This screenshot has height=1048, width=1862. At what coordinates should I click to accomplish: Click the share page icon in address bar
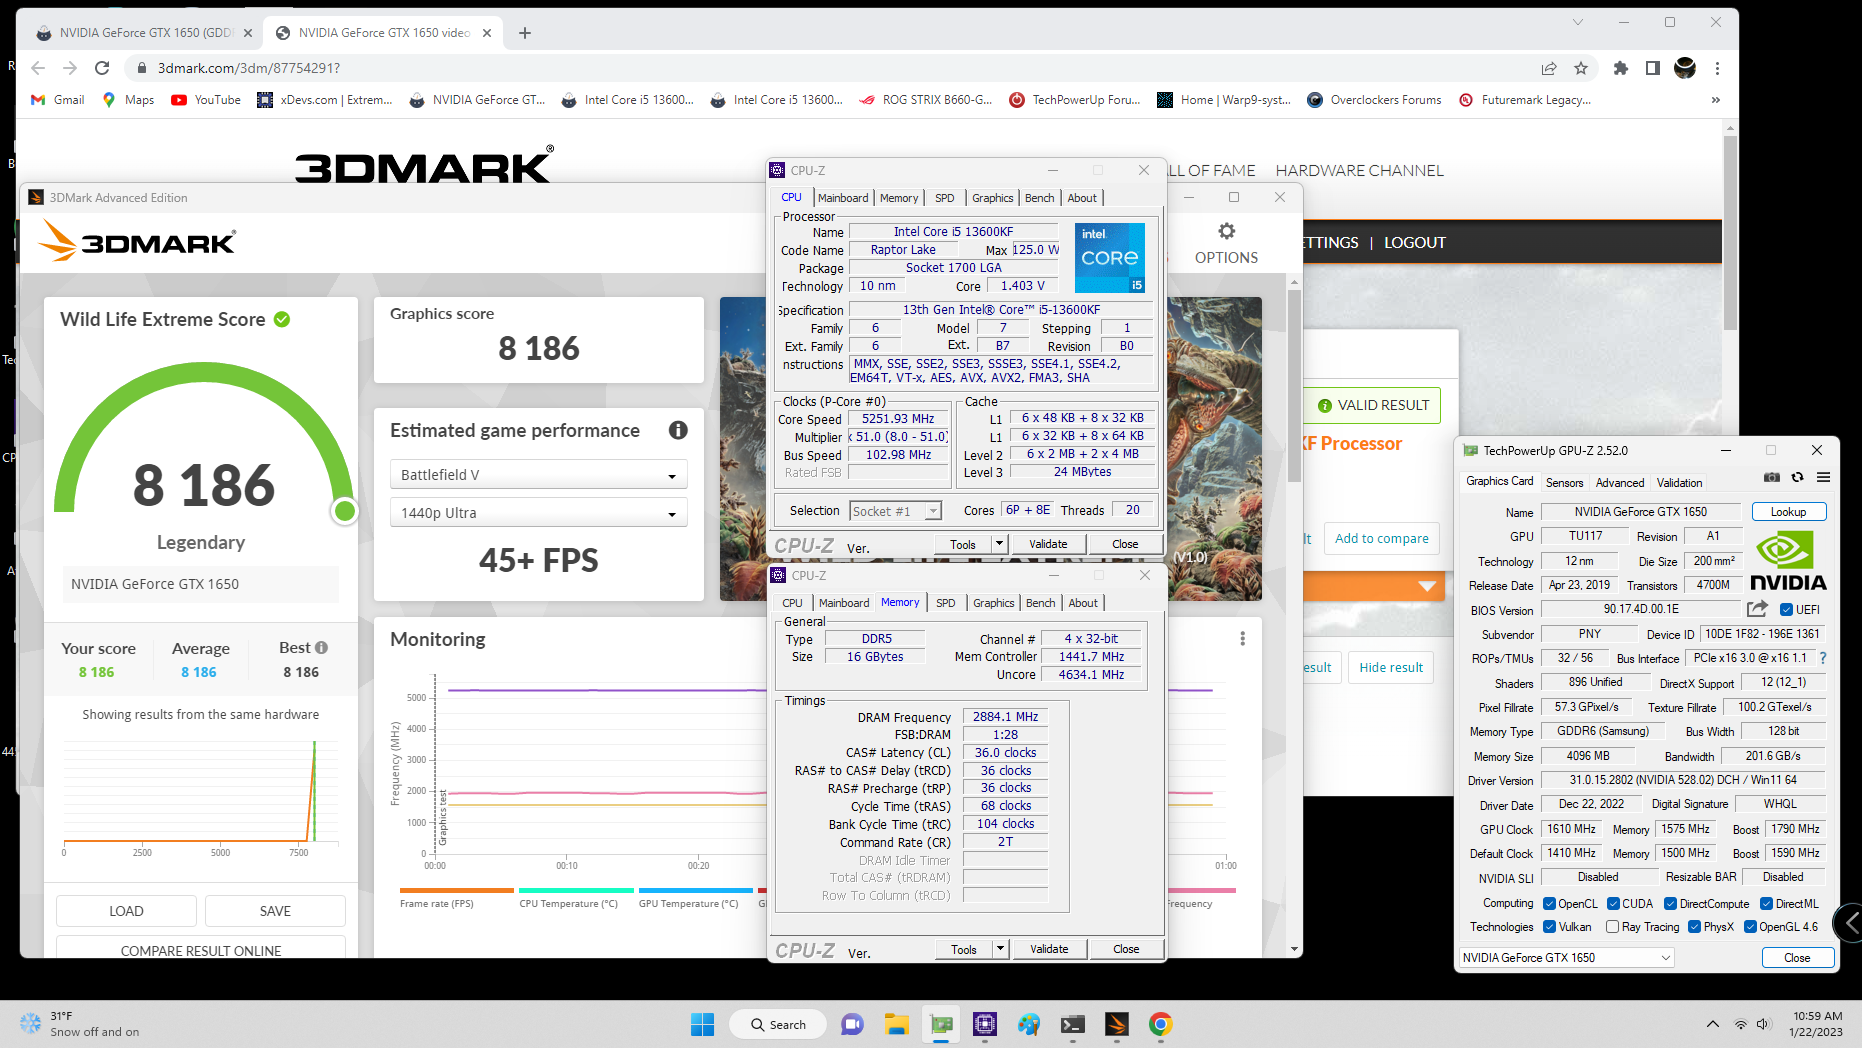click(x=1549, y=68)
